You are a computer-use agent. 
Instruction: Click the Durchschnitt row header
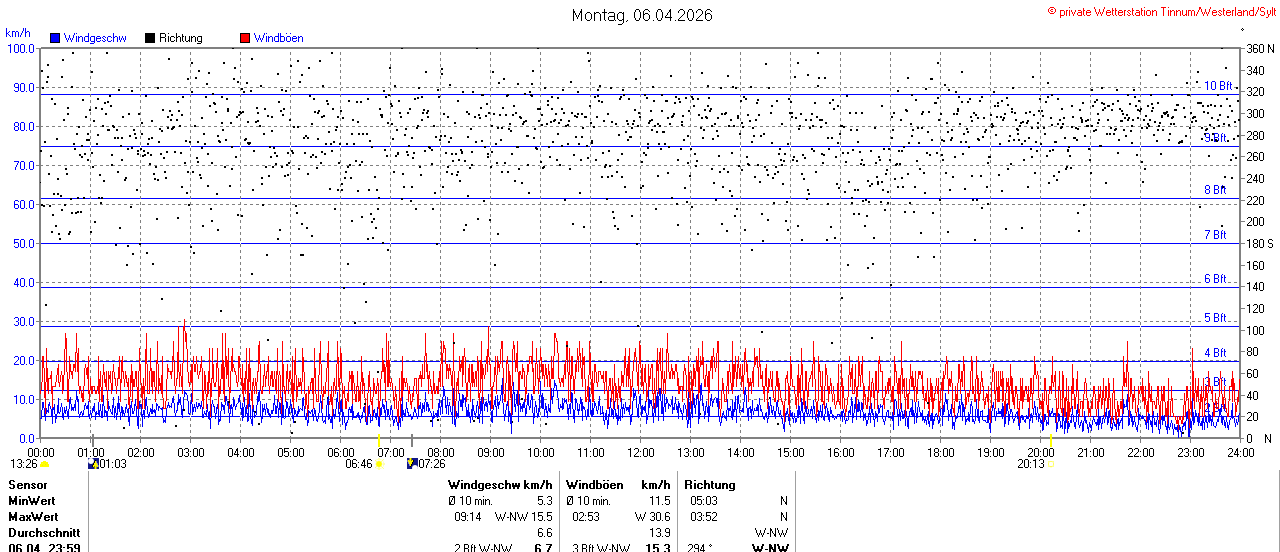(x=43, y=533)
